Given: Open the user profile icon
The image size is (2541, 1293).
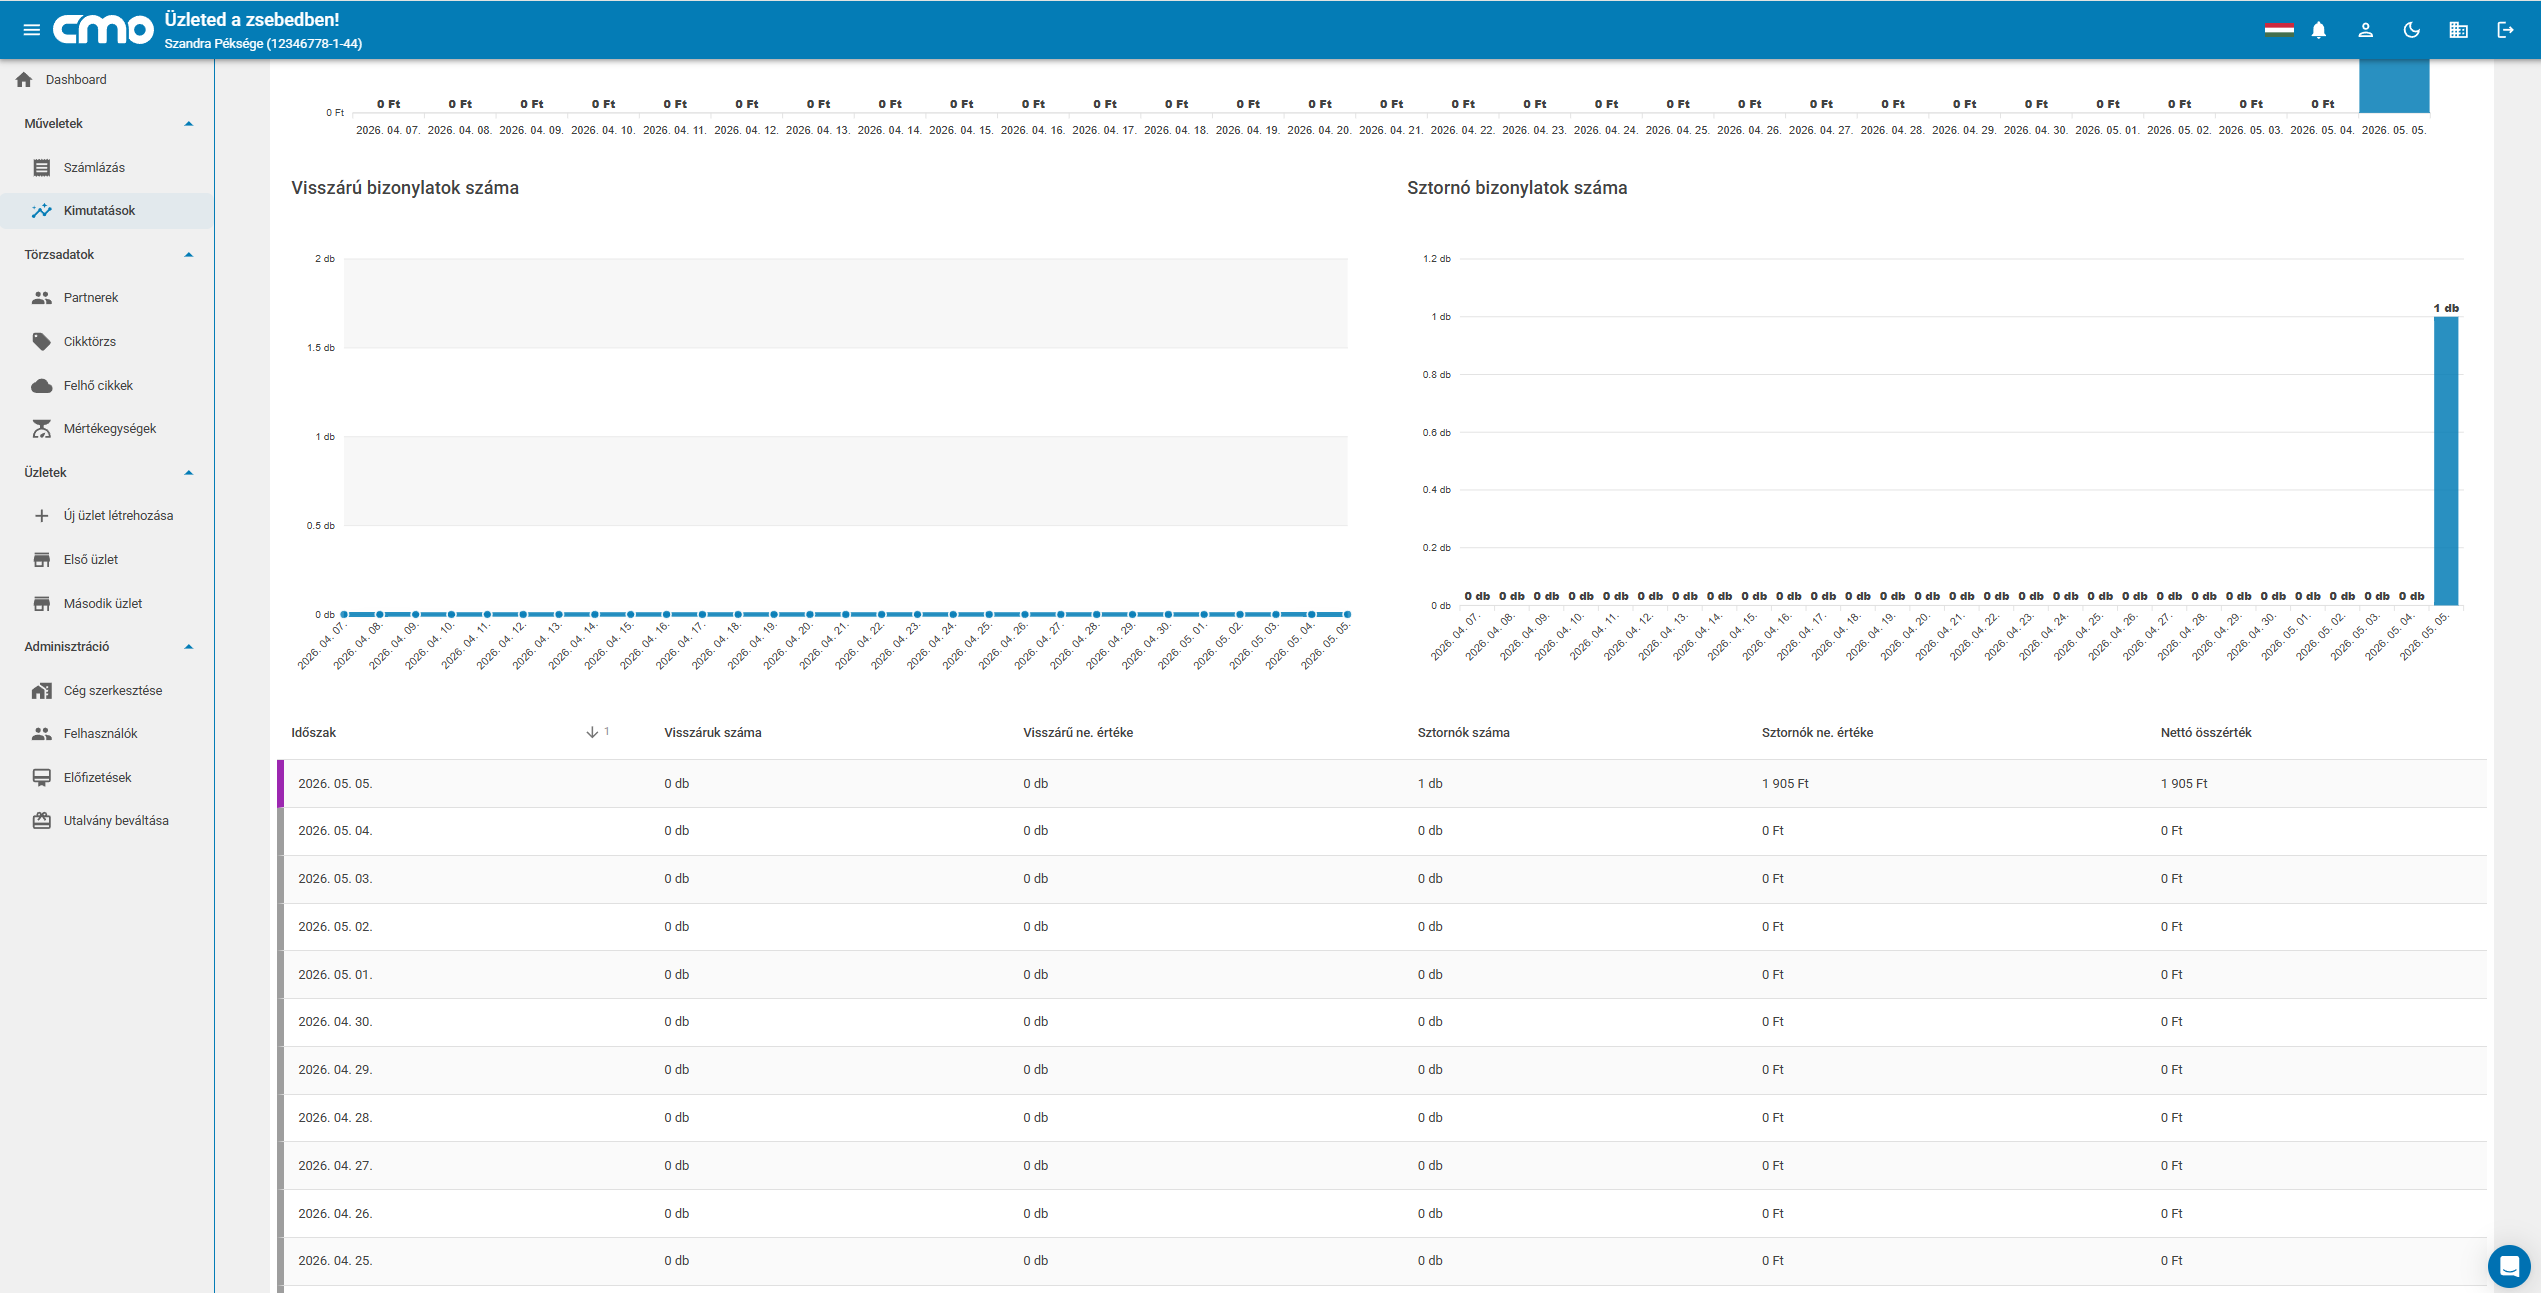Looking at the screenshot, I should coord(2365,30).
